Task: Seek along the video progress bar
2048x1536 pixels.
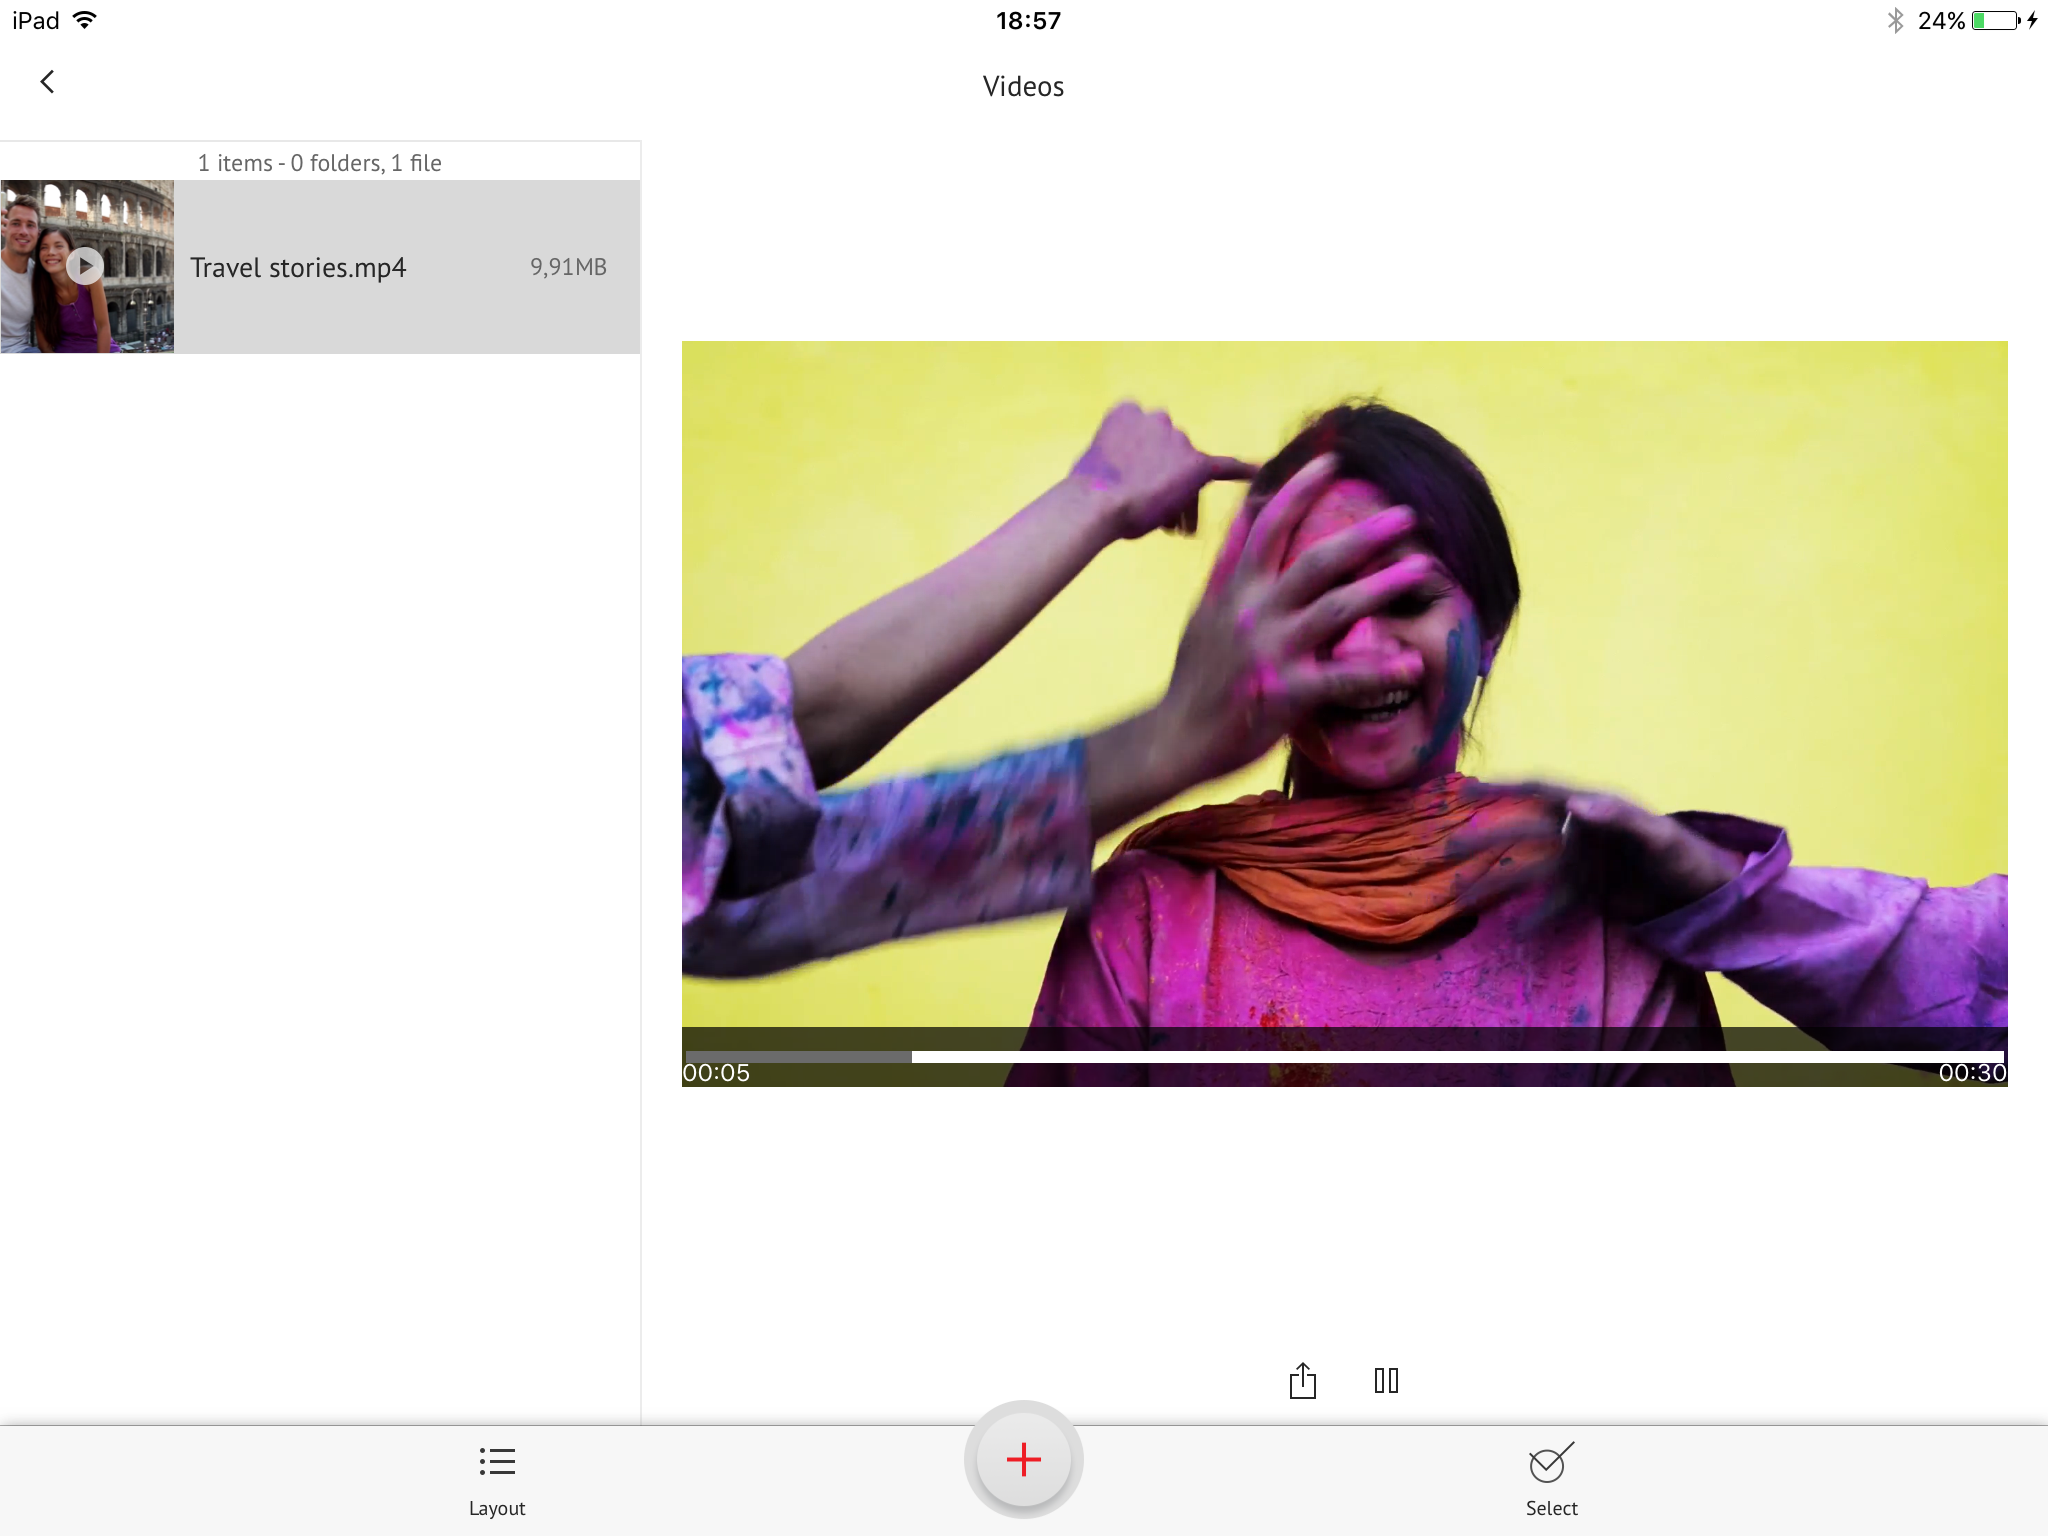Action: [1344, 1056]
